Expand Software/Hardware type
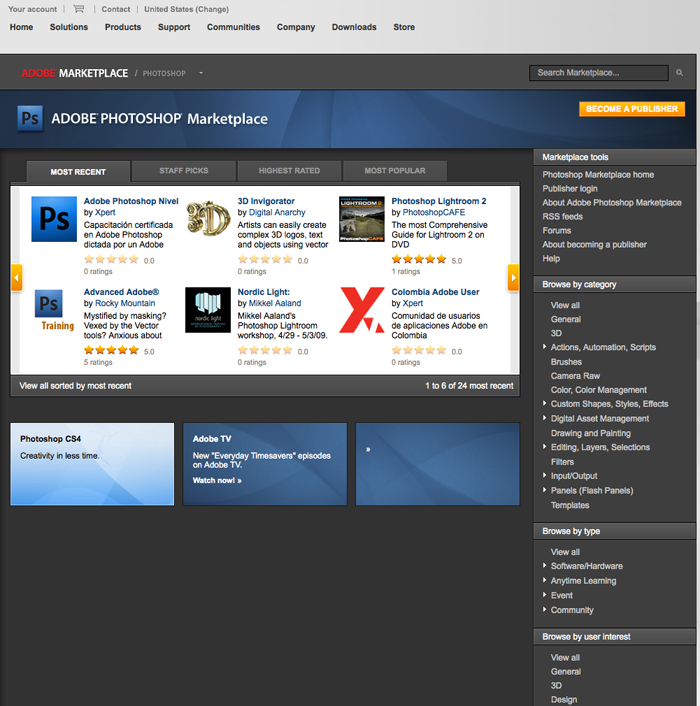 [544, 566]
